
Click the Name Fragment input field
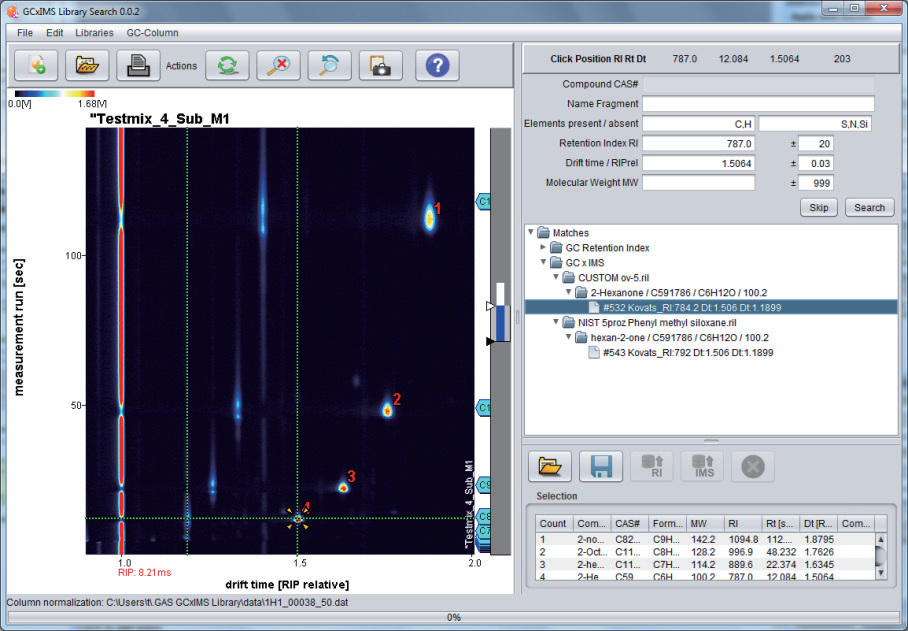point(758,104)
